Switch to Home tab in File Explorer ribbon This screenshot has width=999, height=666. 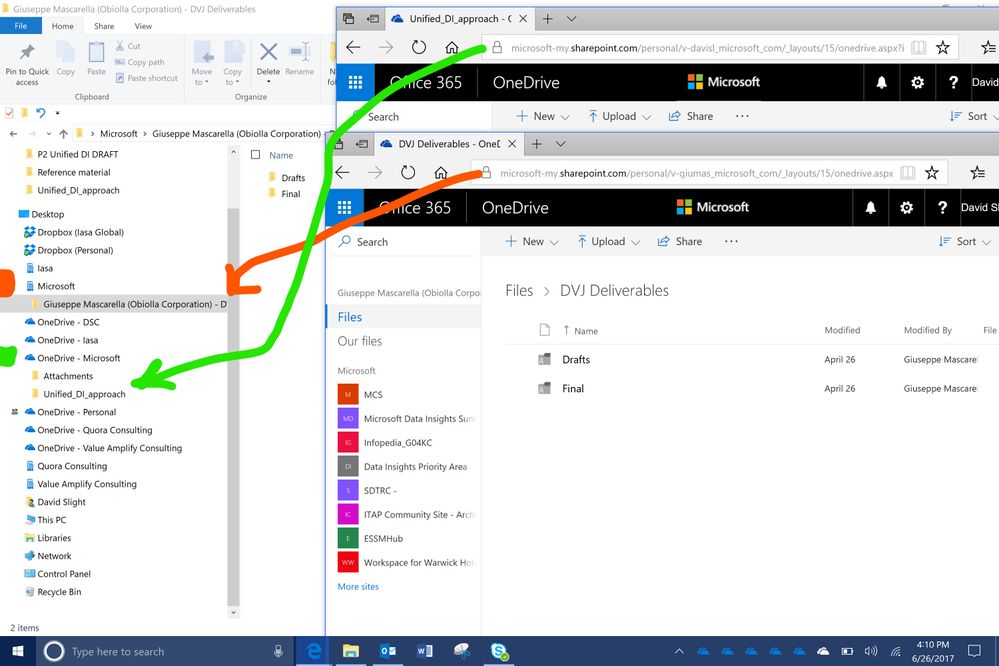[x=62, y=26]
